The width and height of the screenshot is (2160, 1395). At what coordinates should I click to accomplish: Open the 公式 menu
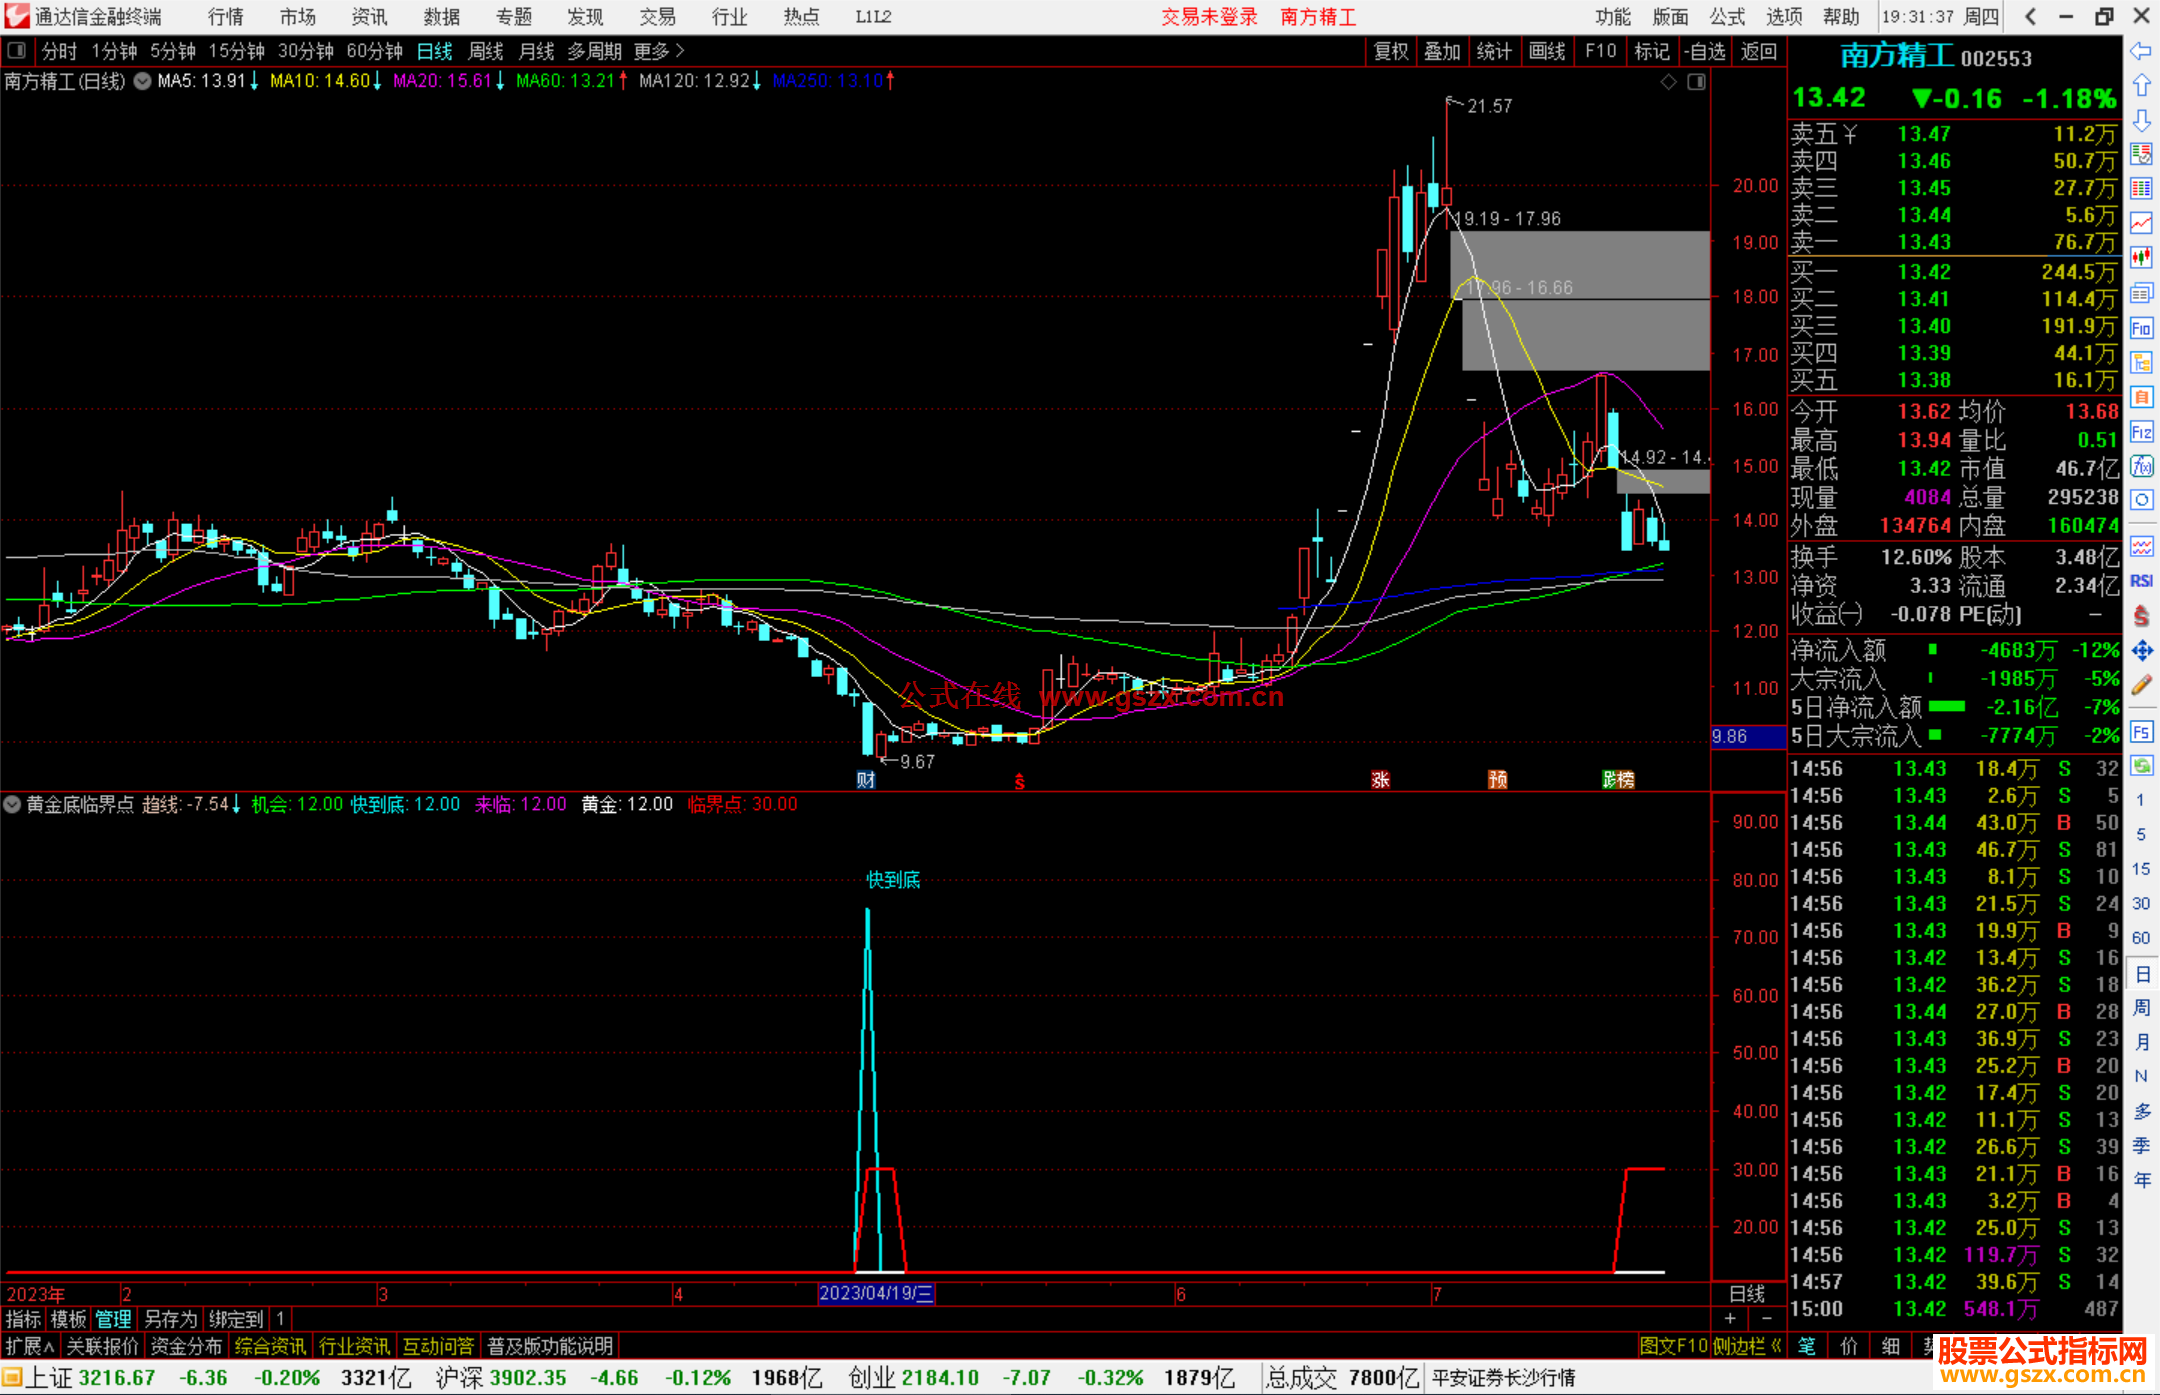(x=1727, y=16)
